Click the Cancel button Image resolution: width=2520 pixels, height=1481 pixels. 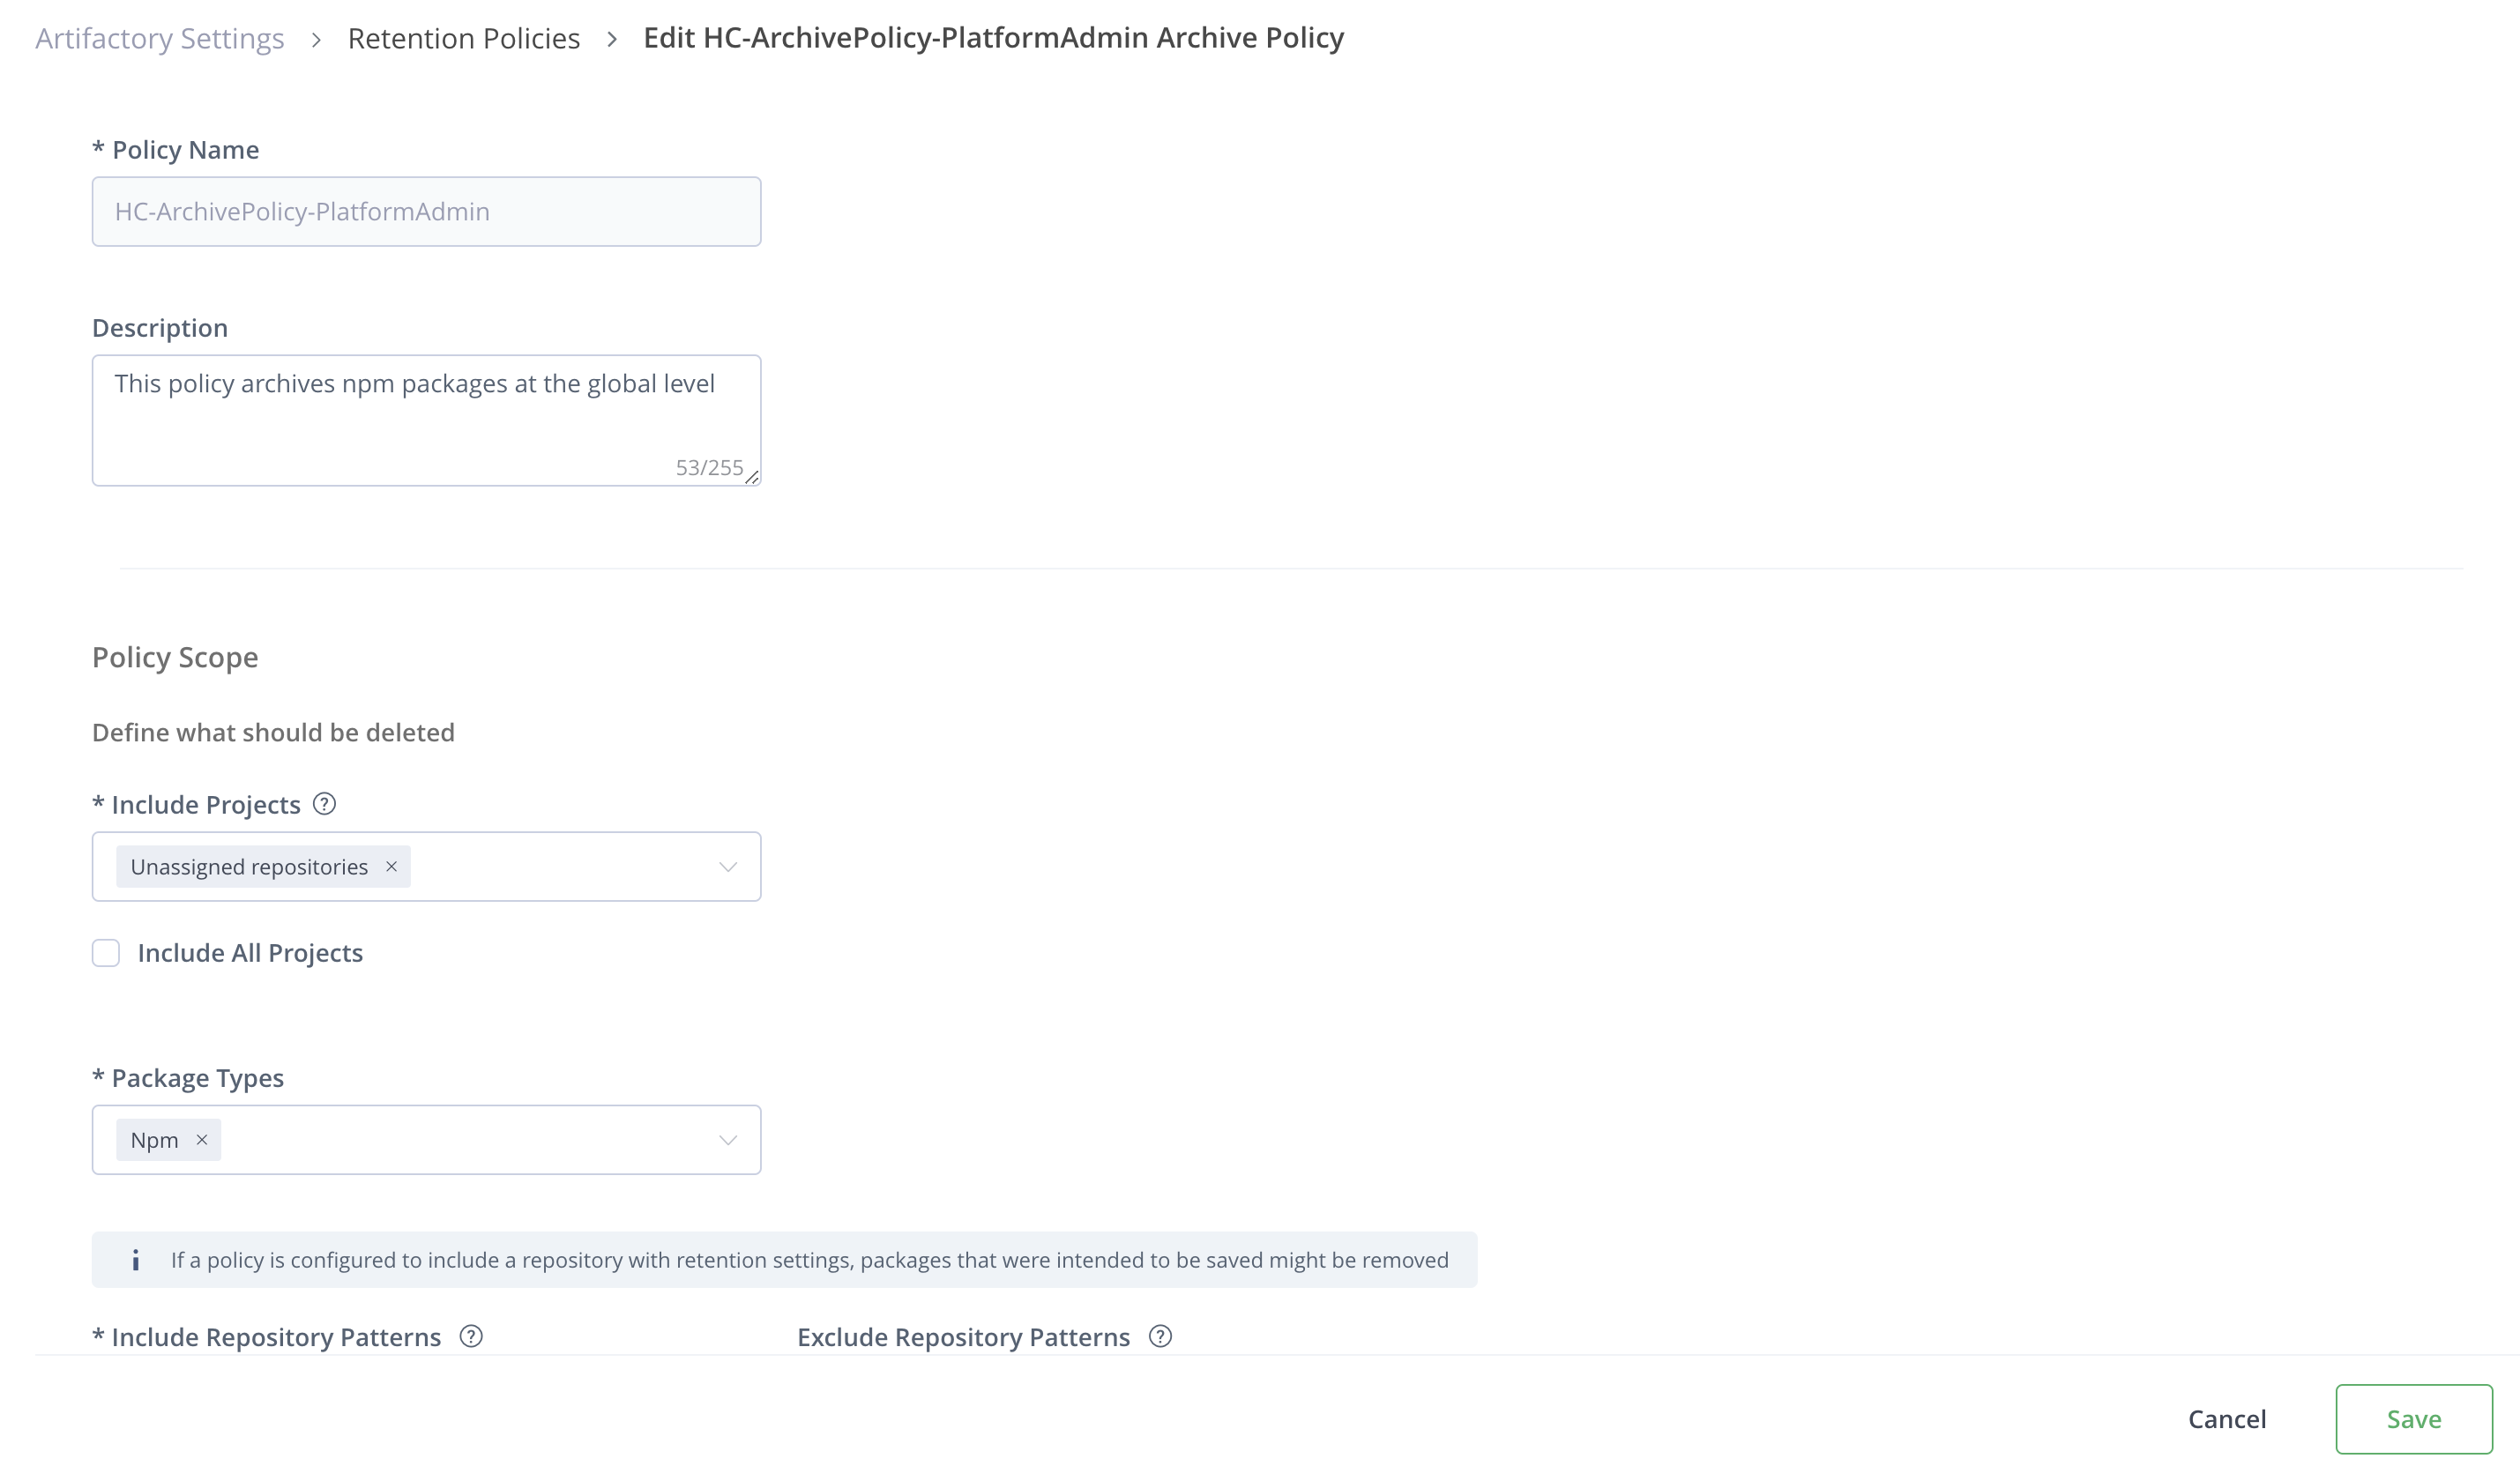[x=2227, y=1418]
